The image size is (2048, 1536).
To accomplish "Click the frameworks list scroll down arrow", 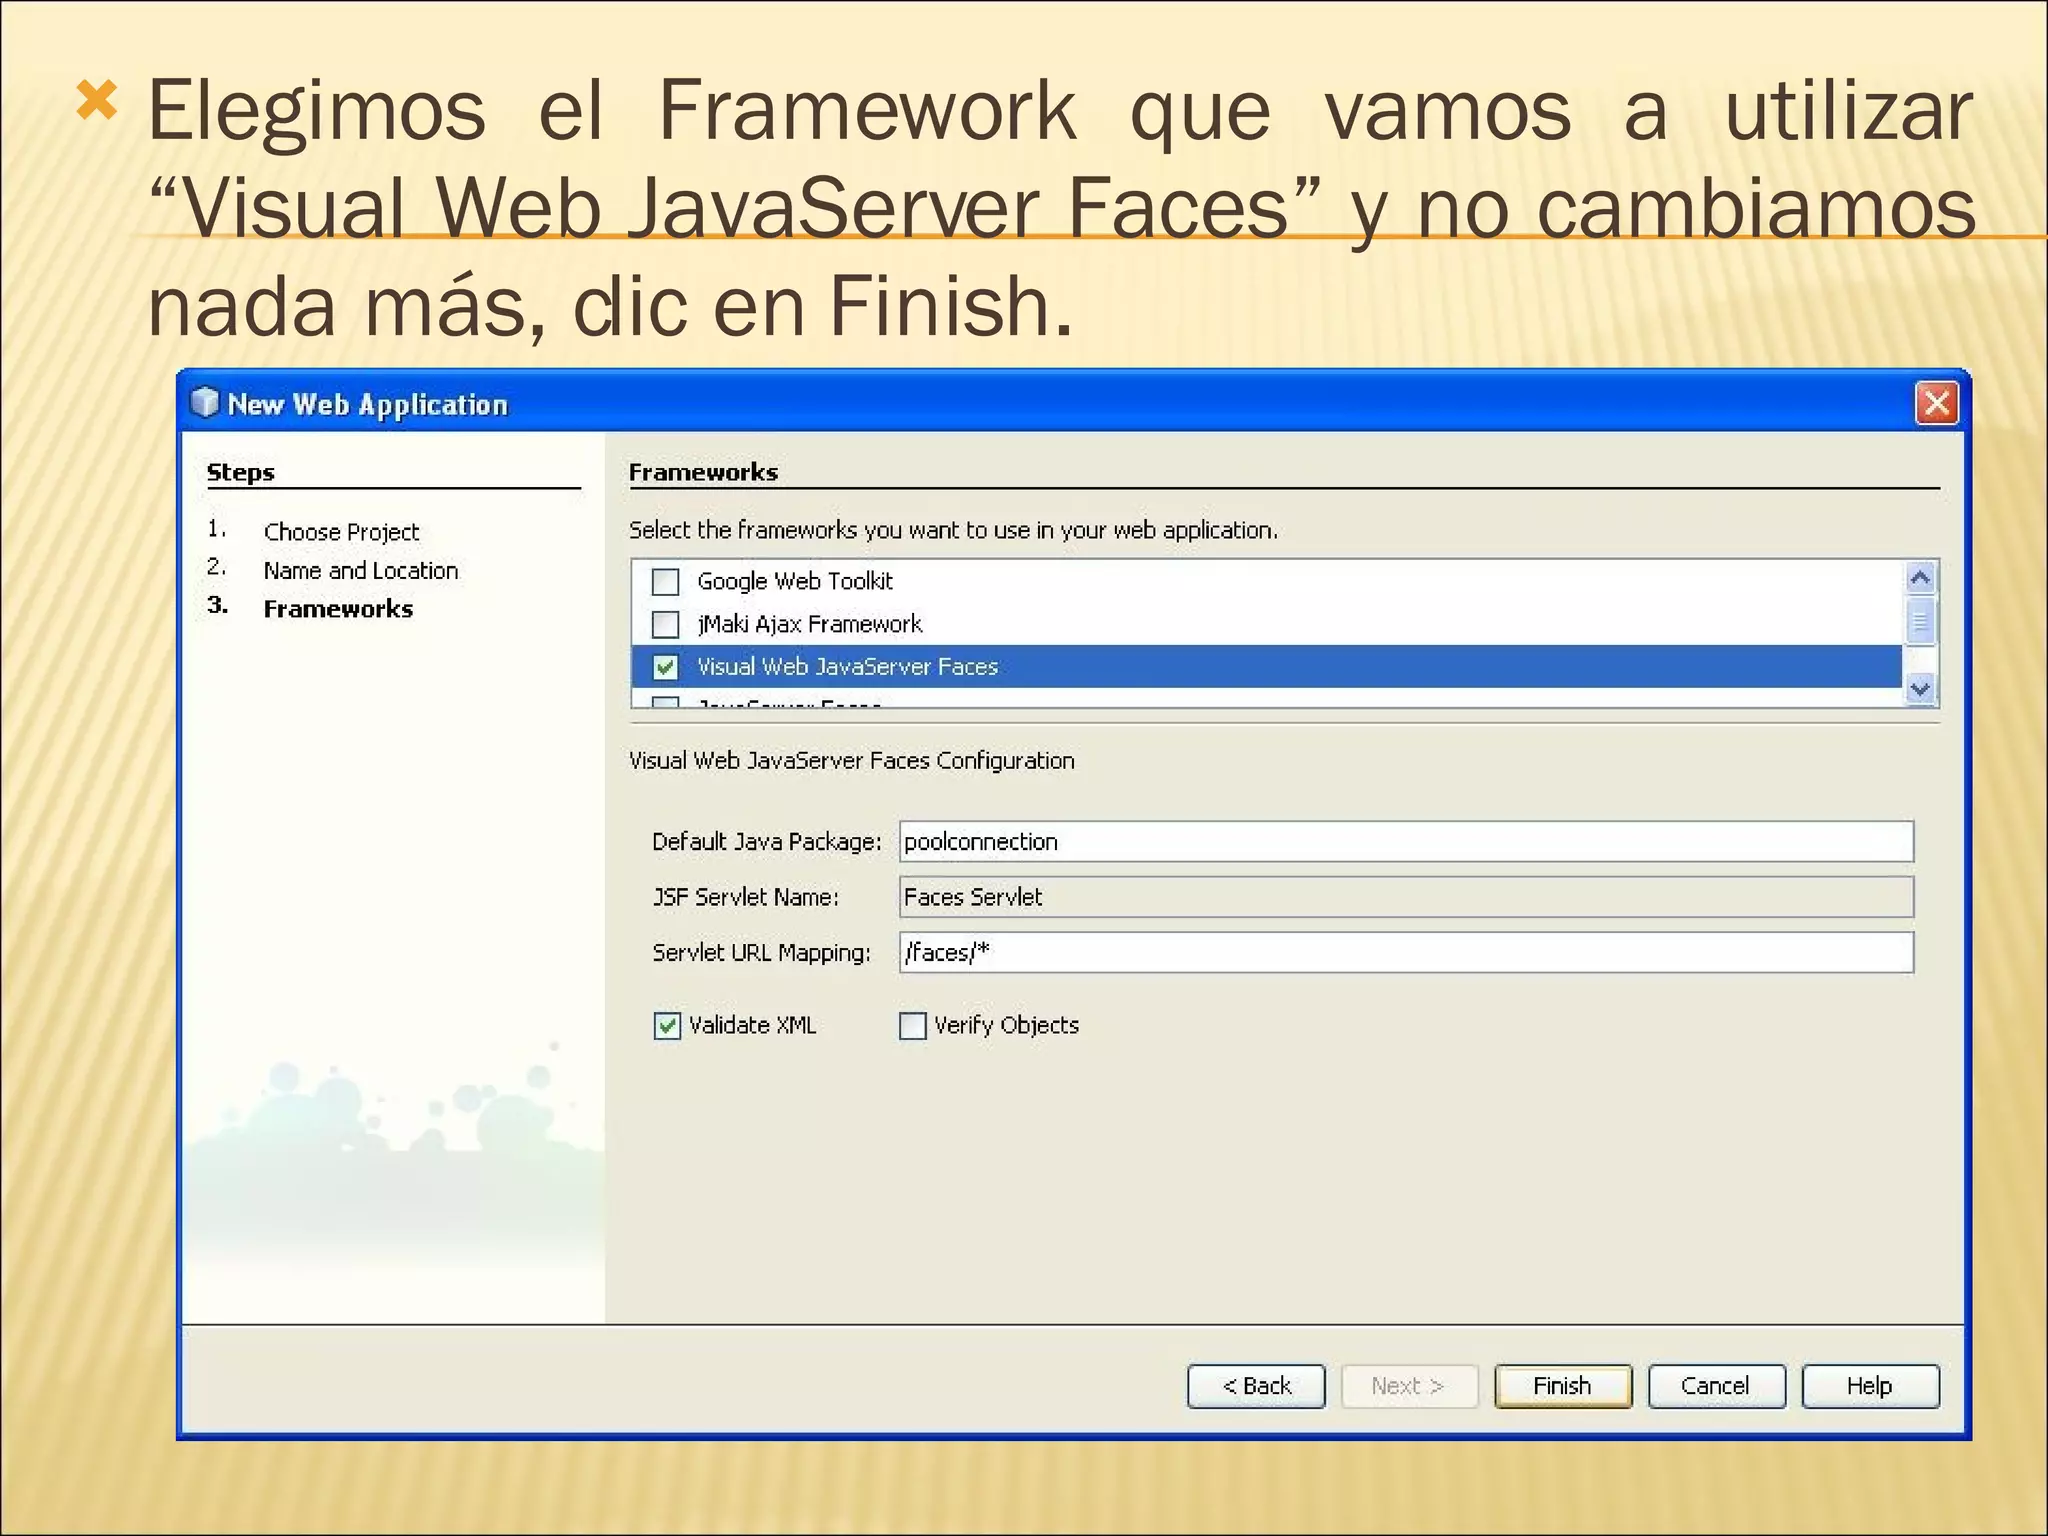I will (x=1920, y=689).
